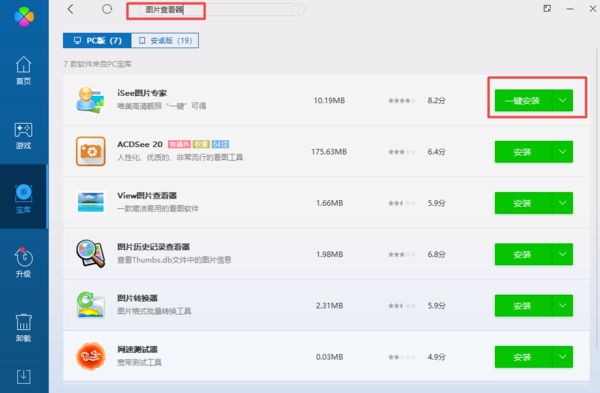
Task: Open the 升级 upgrade section
Action: click(x=24, y=263)
